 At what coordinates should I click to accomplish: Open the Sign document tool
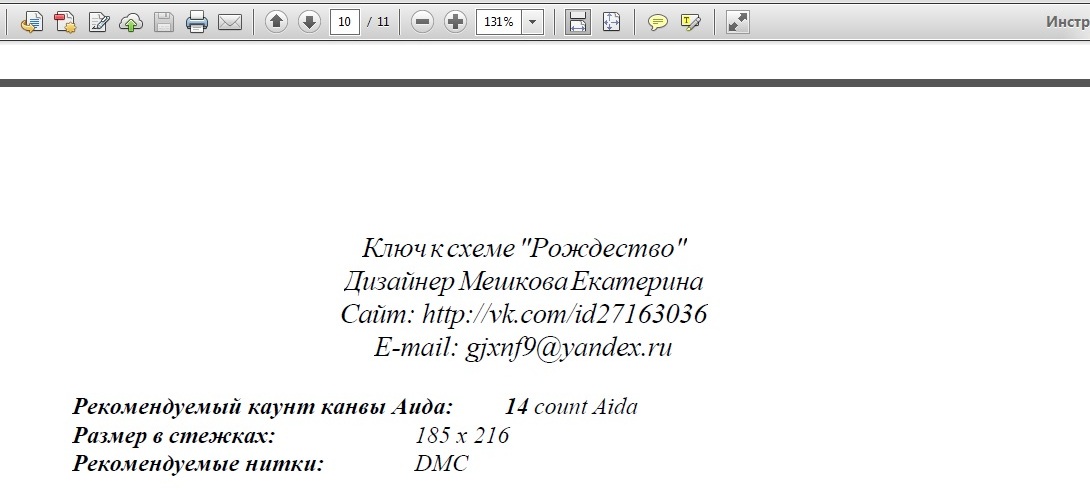[99, 22]
